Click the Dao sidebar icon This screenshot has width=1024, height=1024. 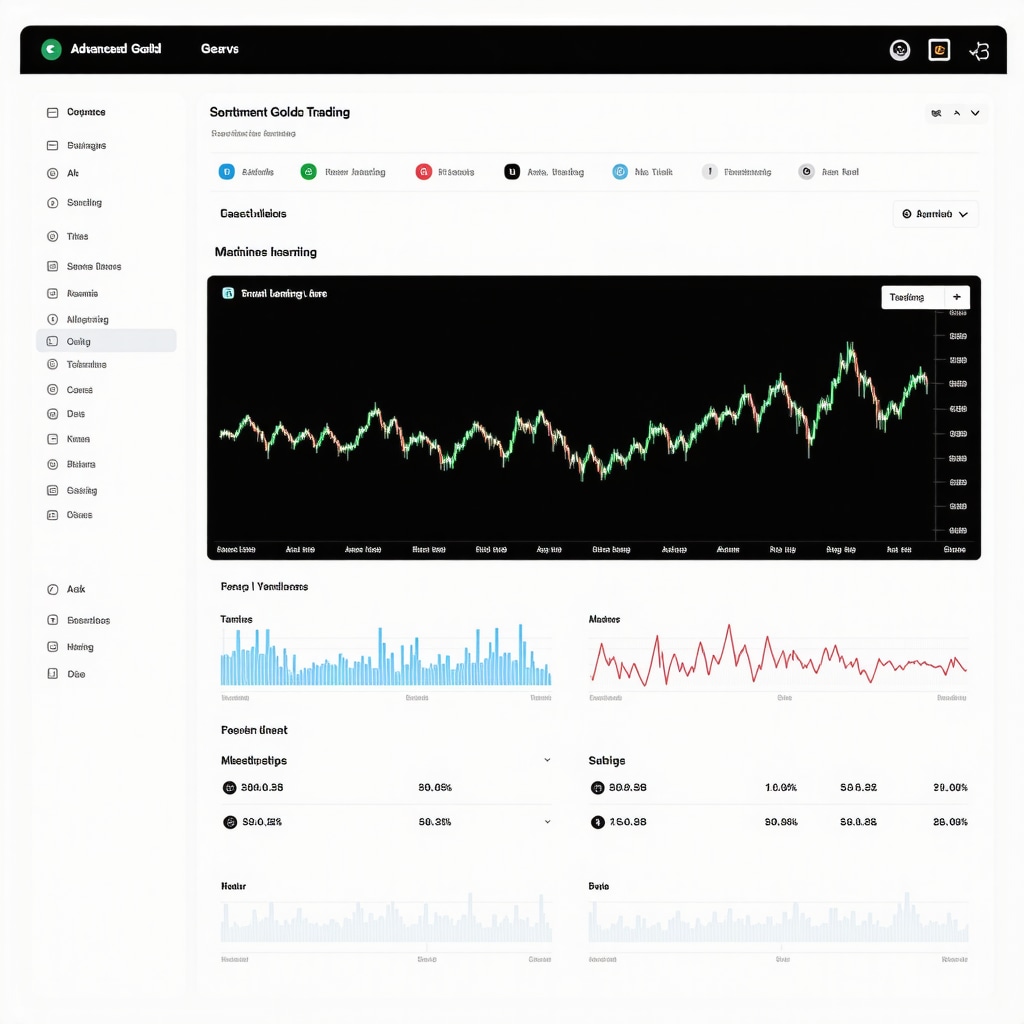(52, 674)
